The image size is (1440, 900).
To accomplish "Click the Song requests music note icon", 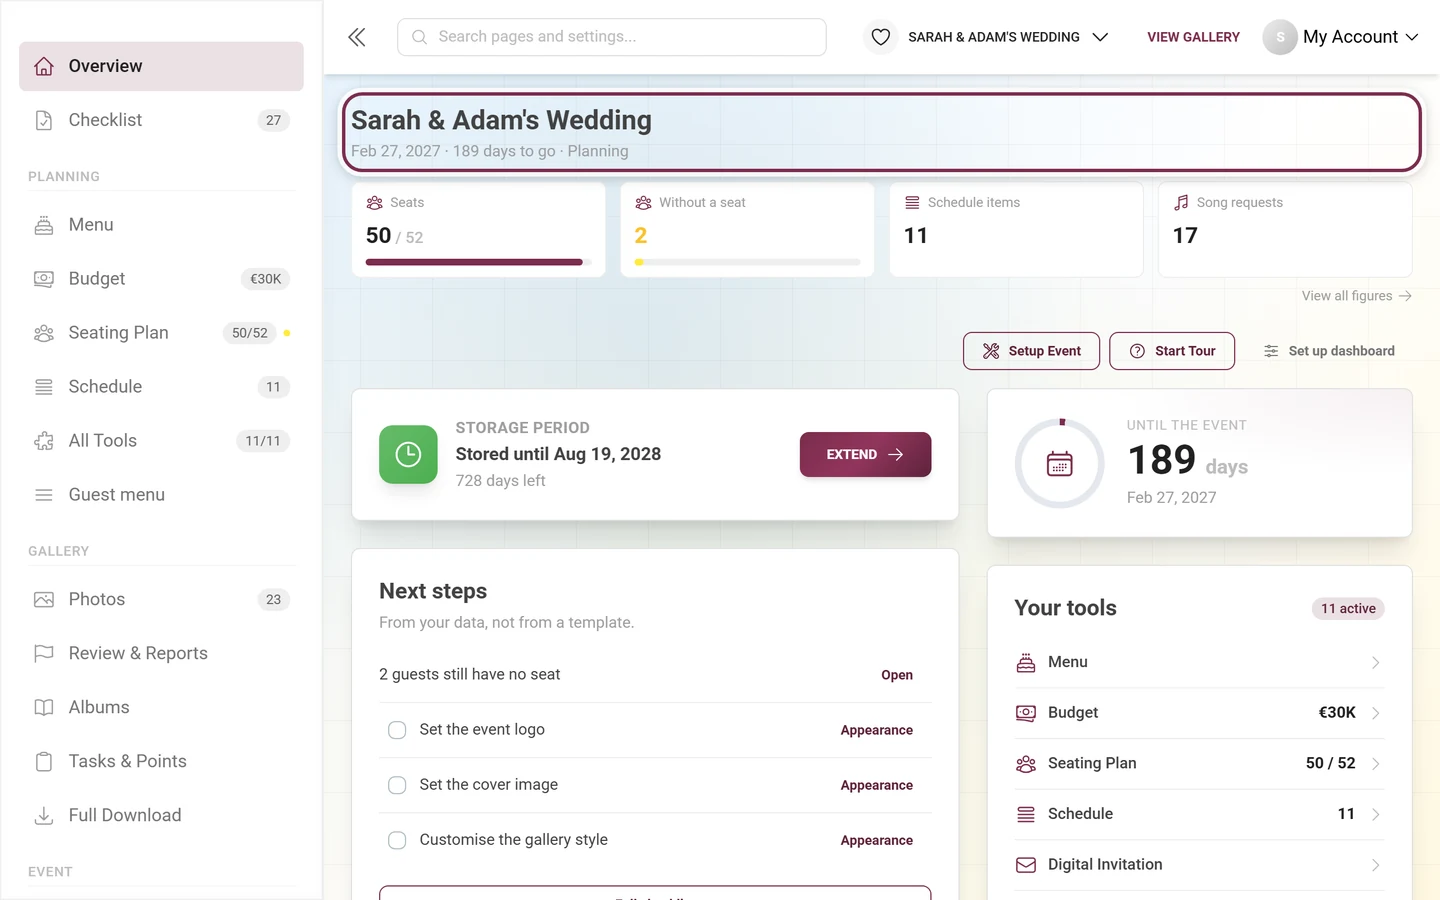I will [1181, 202].
